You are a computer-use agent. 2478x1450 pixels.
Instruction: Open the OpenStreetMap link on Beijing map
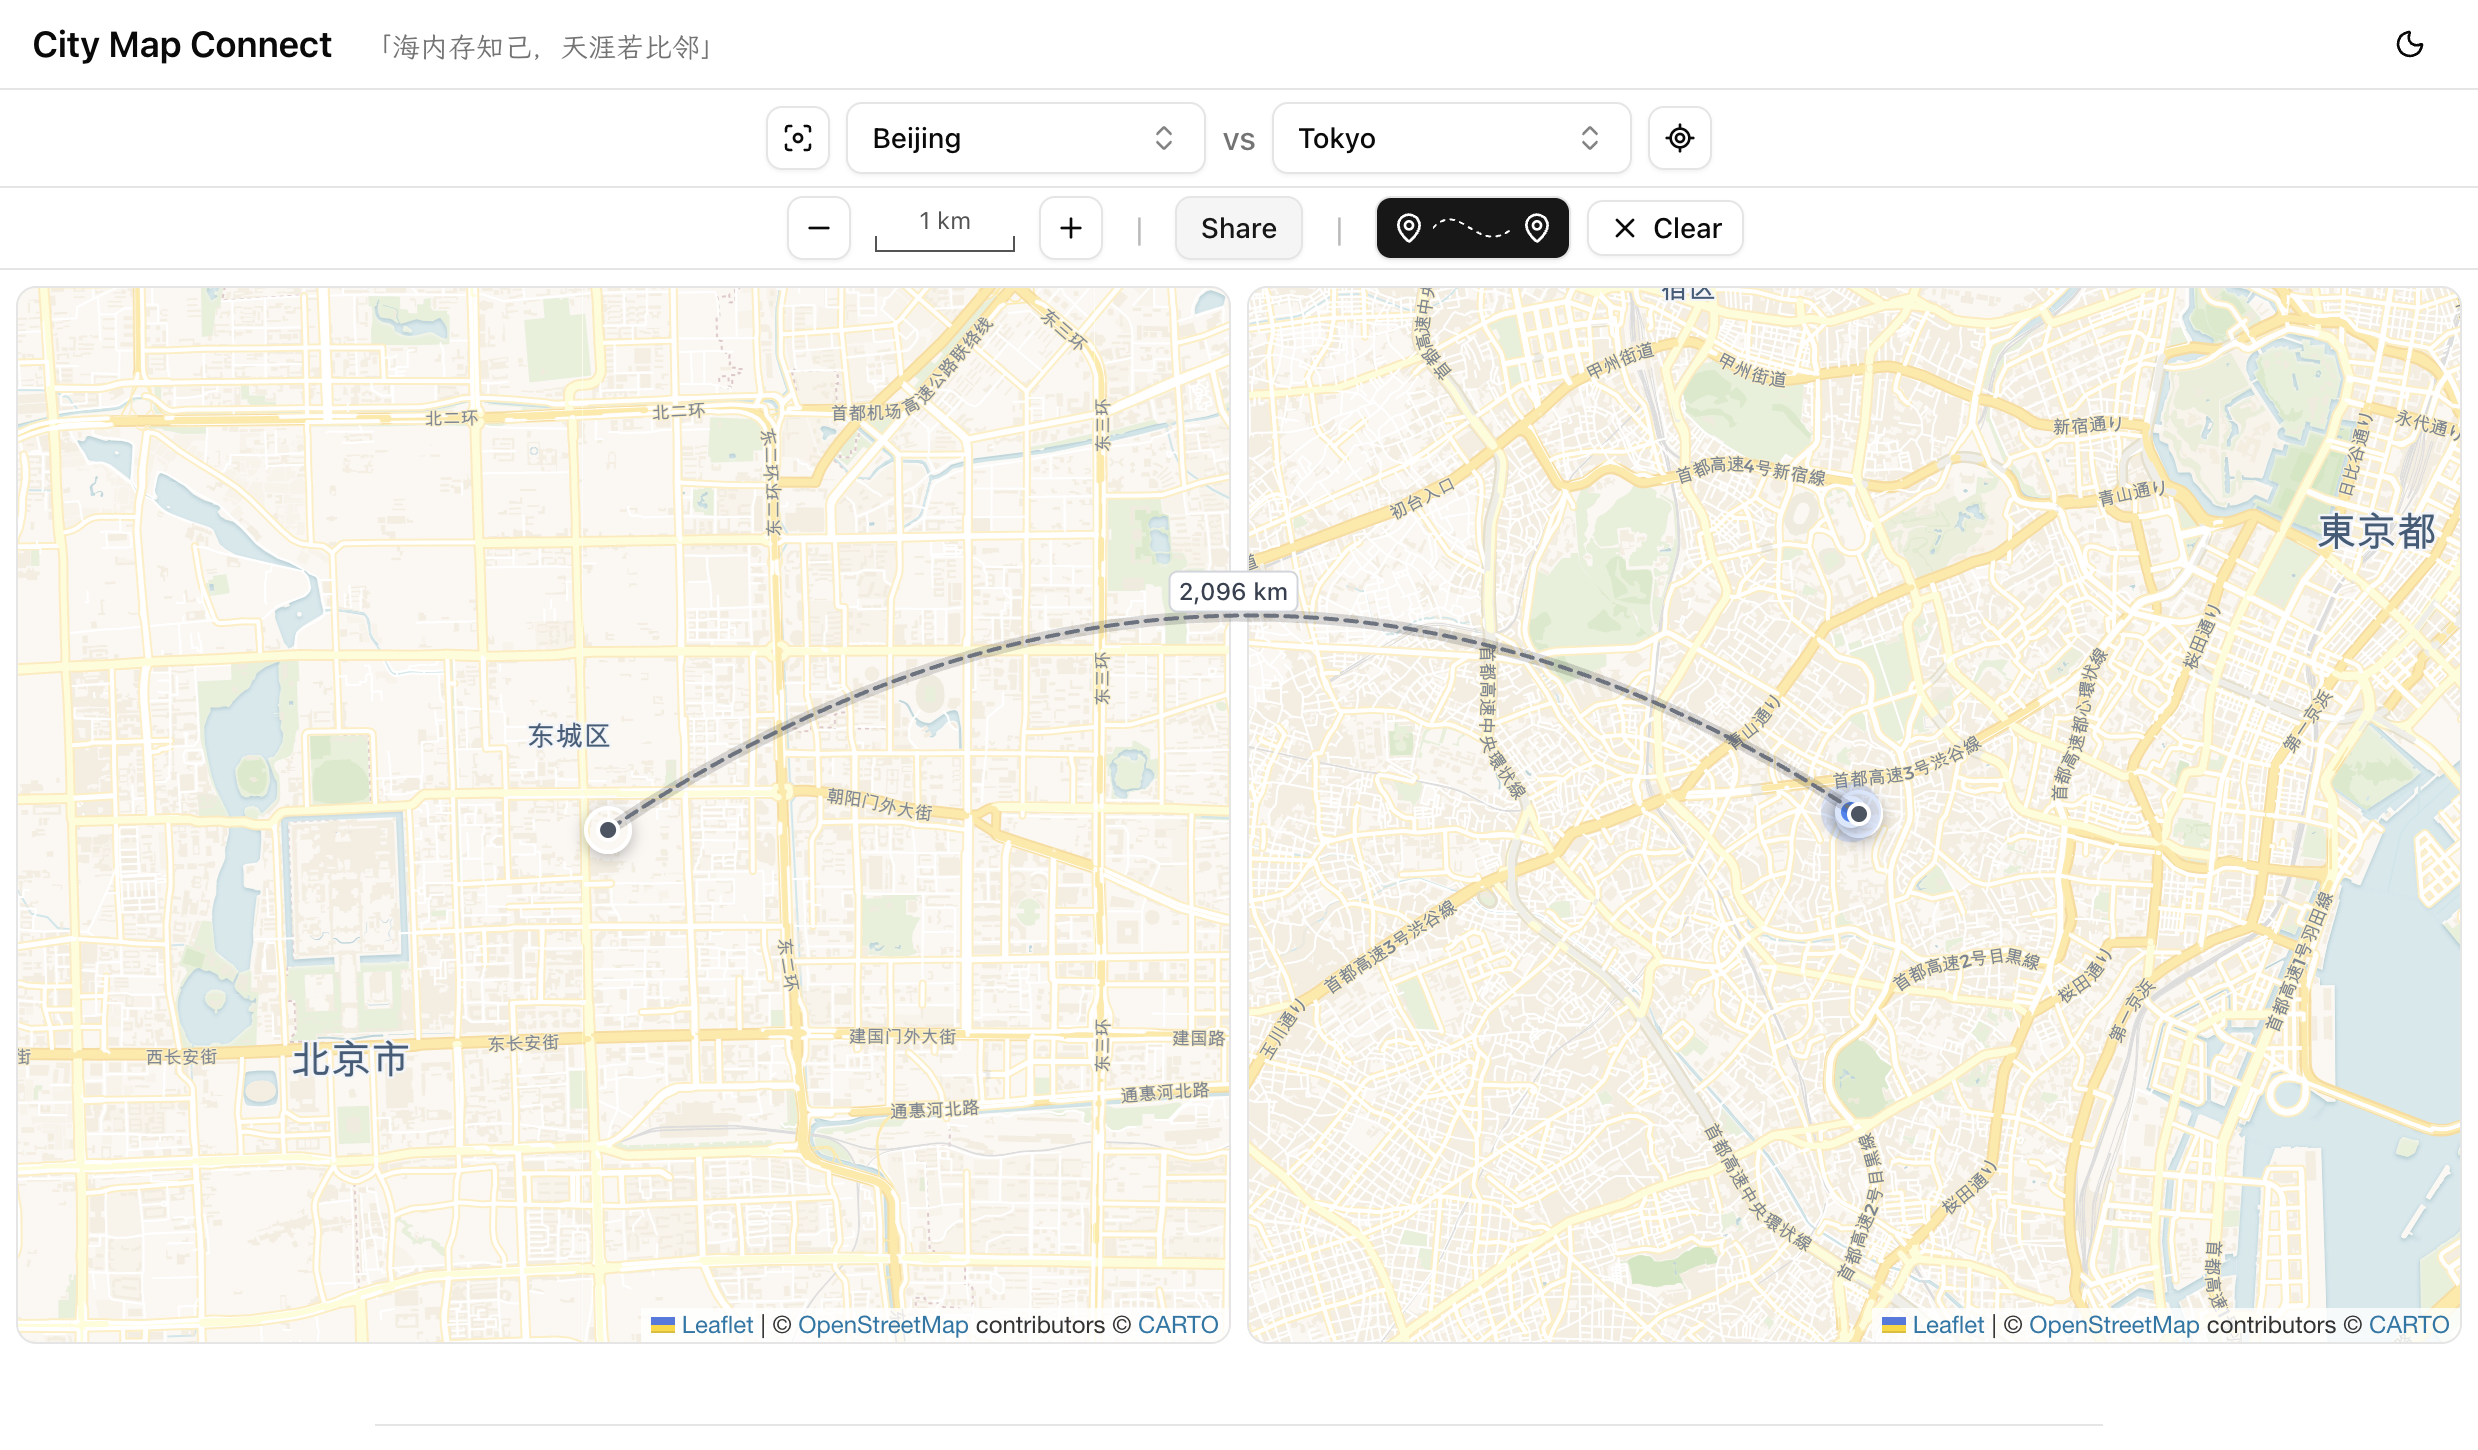pyautogui.click(x=882, y=1325)
